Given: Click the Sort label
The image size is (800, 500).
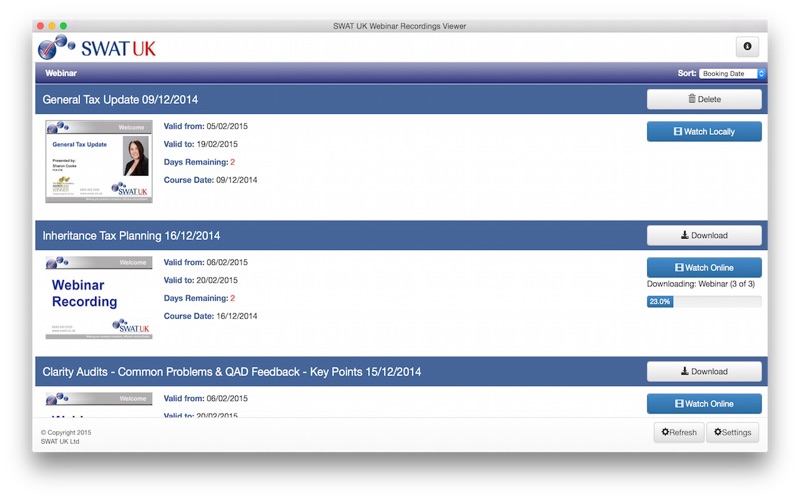Looking at the screenshot, I should (687, 73).
